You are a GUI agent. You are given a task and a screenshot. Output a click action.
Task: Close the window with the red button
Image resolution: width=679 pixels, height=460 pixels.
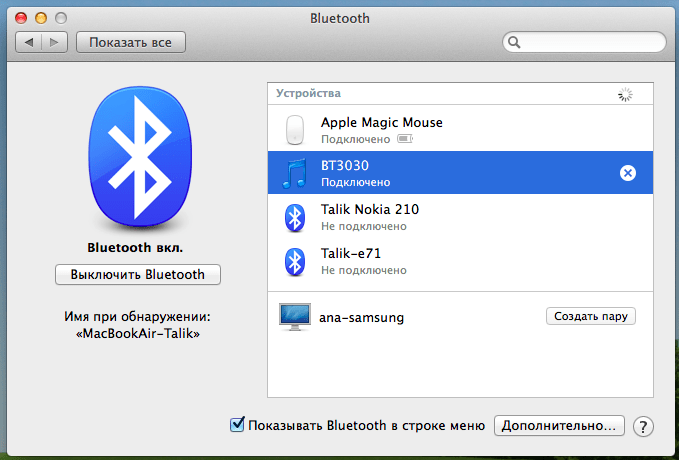pyautogui.click(x=21, y=18)
